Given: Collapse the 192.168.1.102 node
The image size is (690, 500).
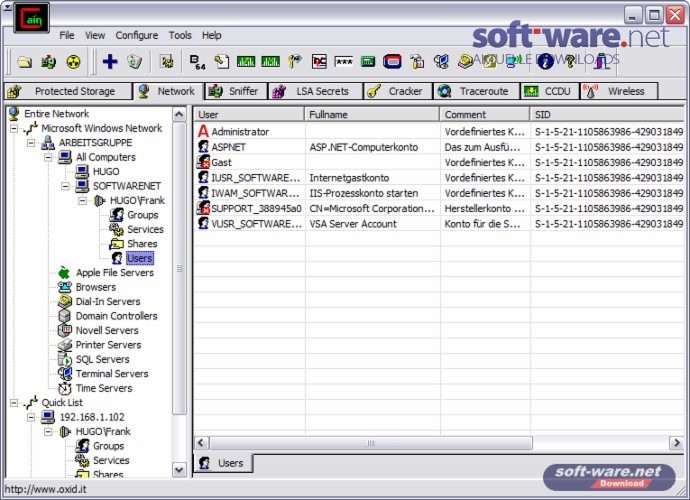Looking at the screenshot, I should 31,417.
